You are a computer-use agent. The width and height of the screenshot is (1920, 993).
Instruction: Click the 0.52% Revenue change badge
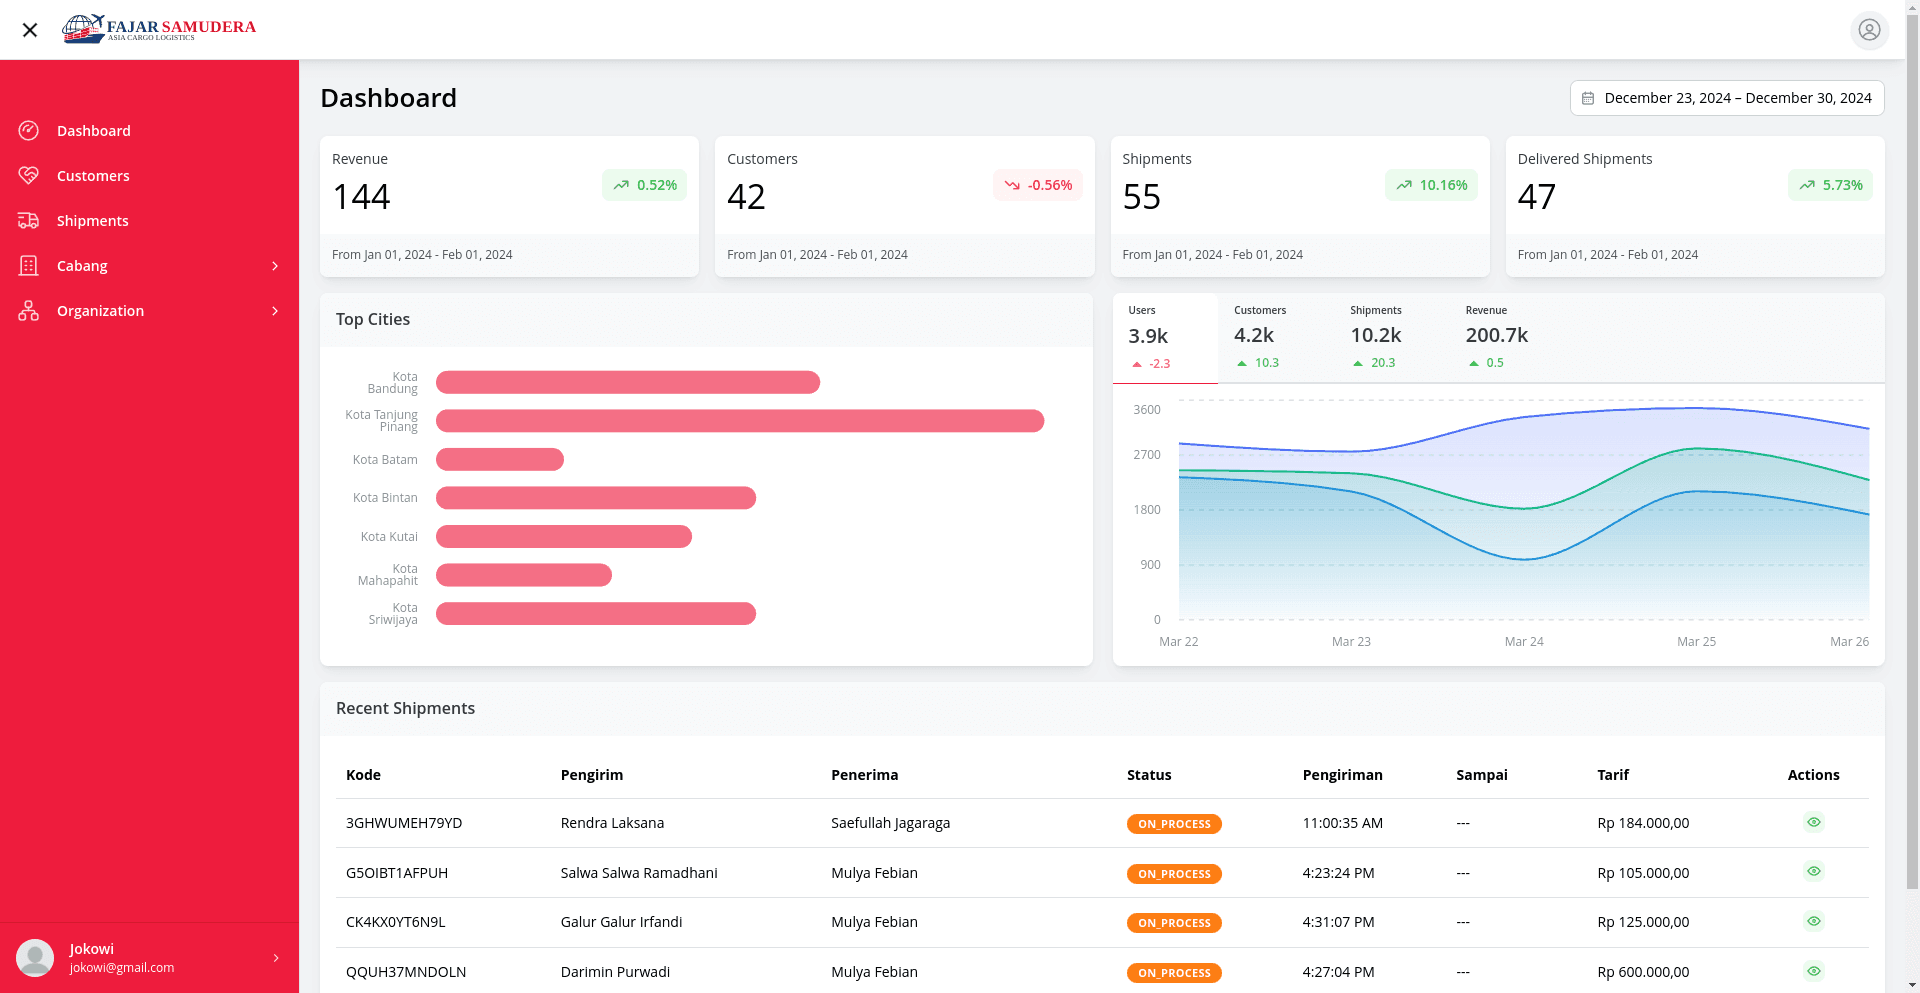click(644, 185)
